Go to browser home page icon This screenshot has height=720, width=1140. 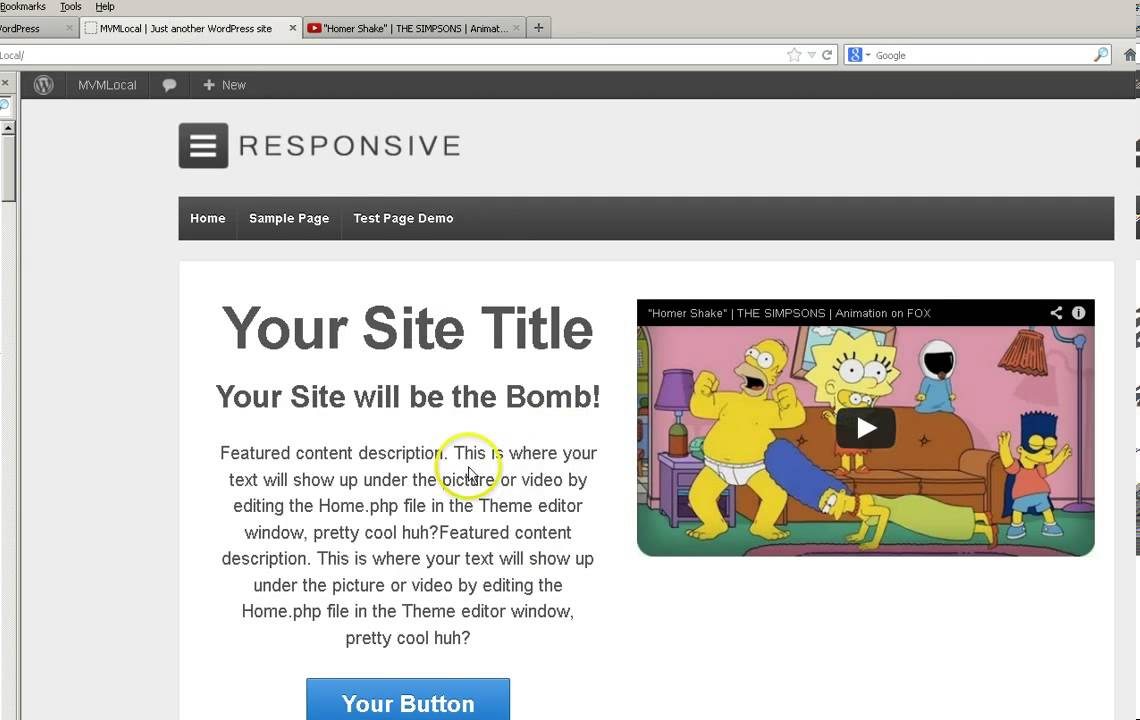click(1131, 55)
